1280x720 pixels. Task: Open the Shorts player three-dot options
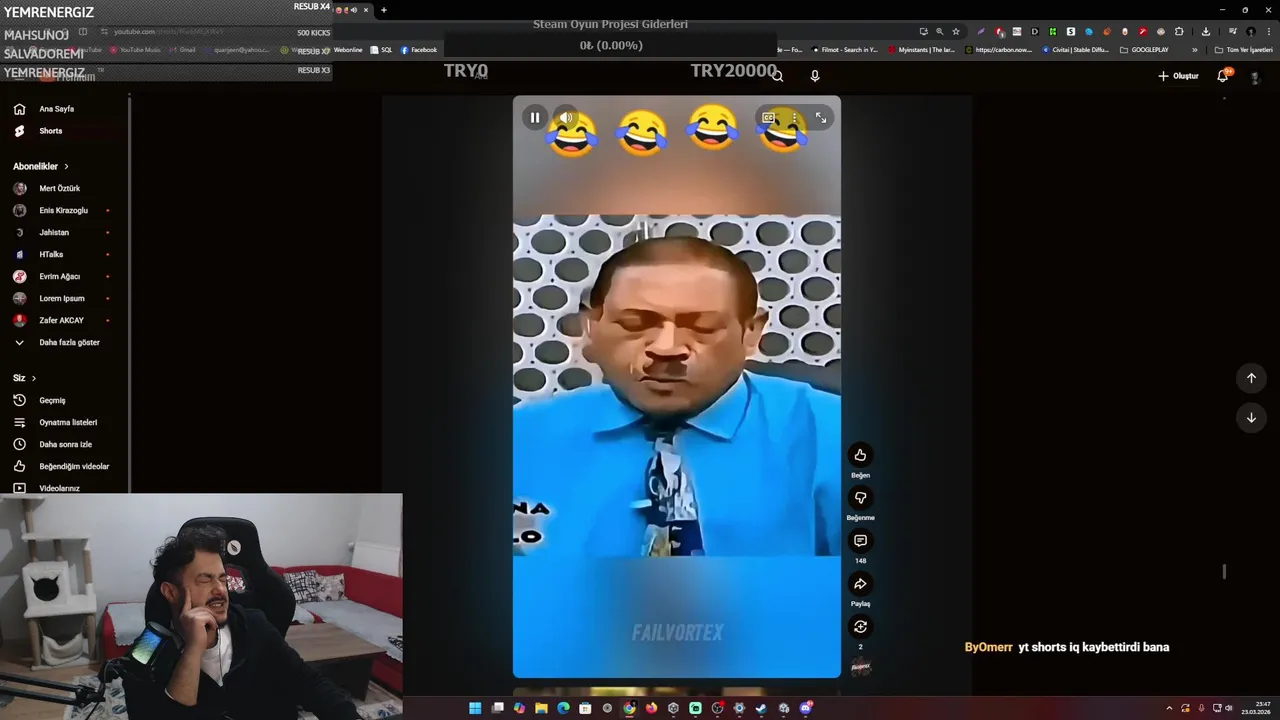(x=794, y=117)
